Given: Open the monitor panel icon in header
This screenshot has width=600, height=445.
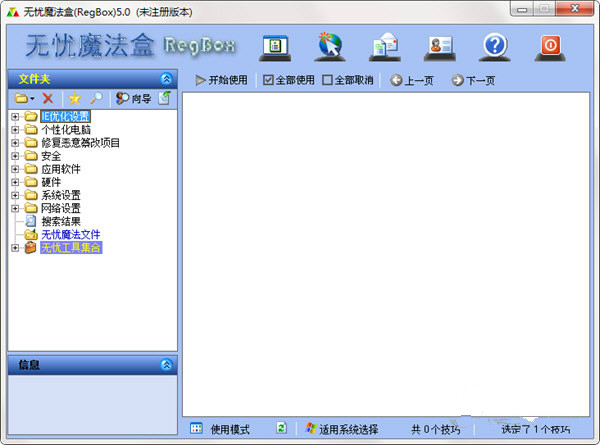Looking at the screenshot, I should click(275, 47).
